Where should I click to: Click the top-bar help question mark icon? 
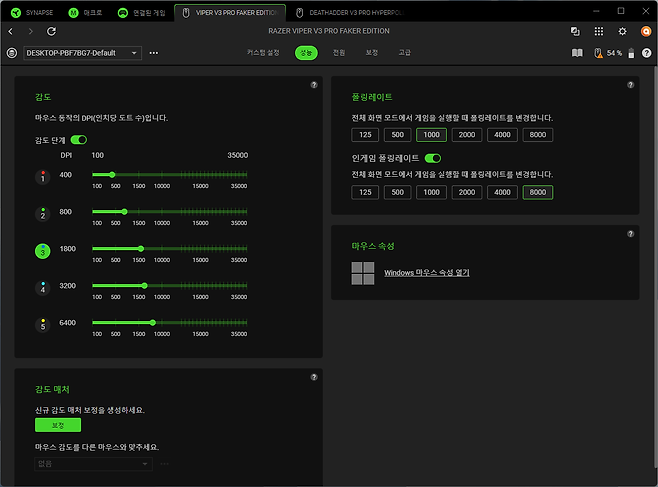[x=646, y=52]
